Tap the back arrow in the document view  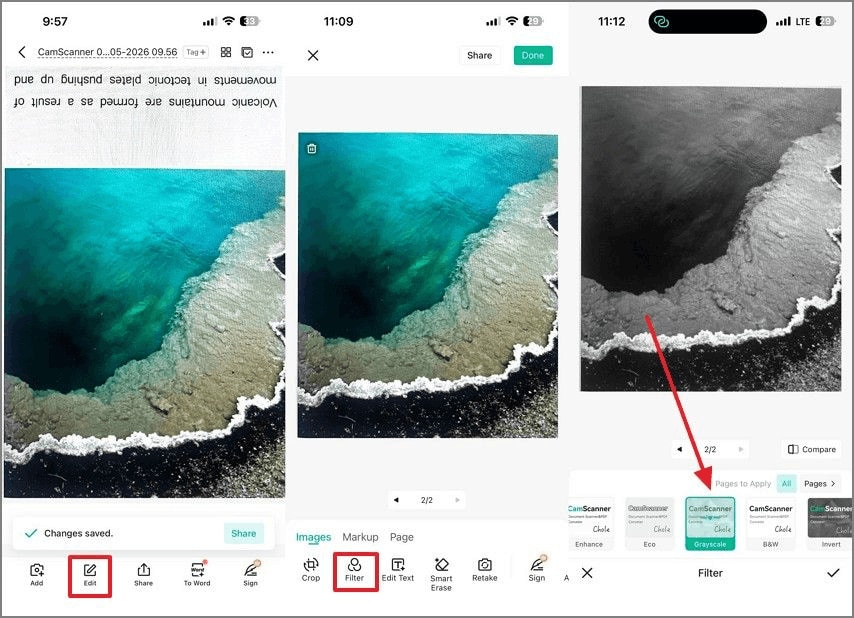[x=22, y=52]
